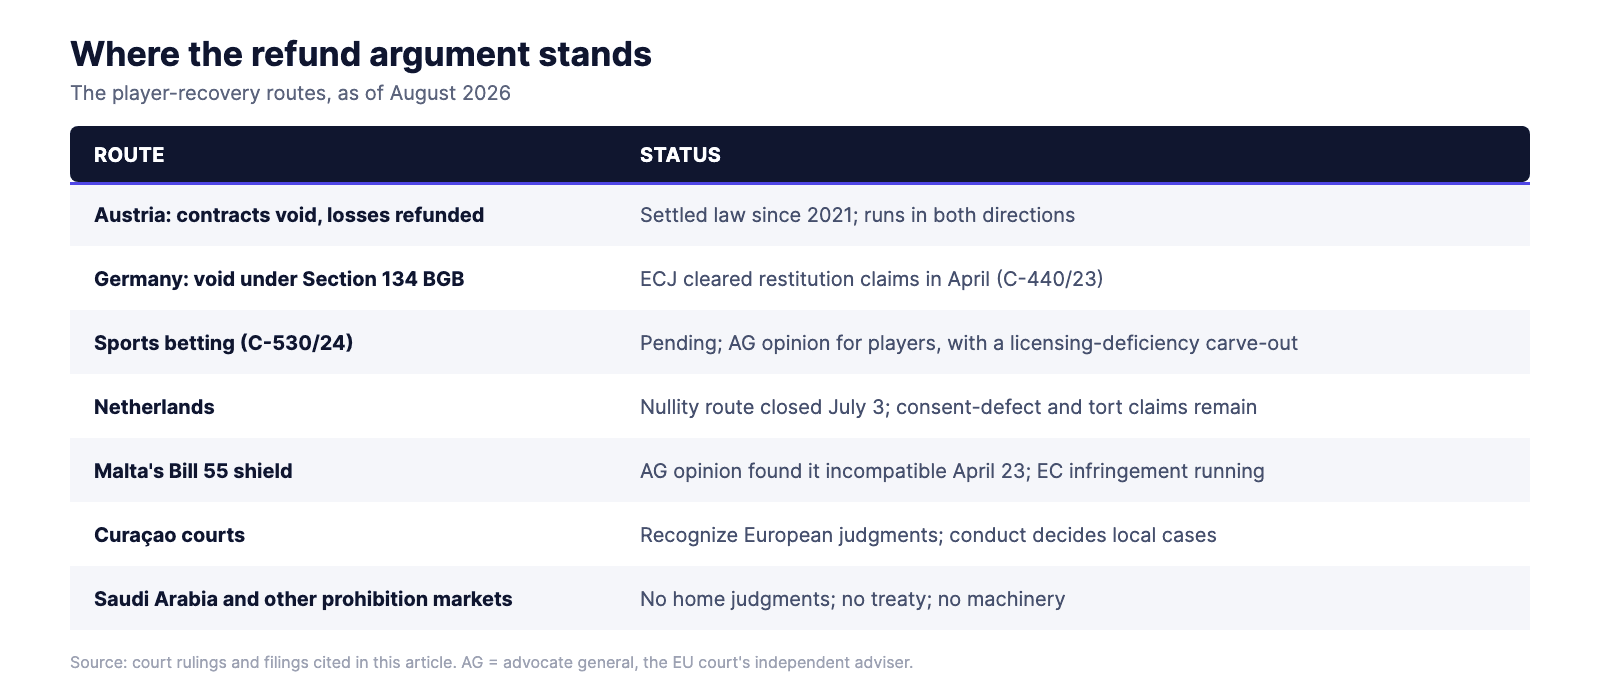Click the purple line under the table header
The width and height of the screenshot is (1600, 700).
800,183
